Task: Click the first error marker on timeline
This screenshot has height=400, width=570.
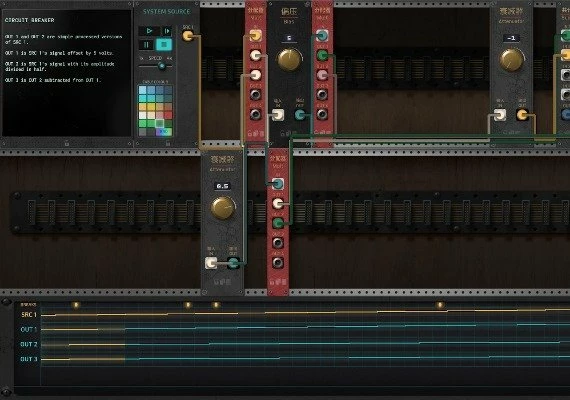Action: pyautogui.click(x=76, y=305)
